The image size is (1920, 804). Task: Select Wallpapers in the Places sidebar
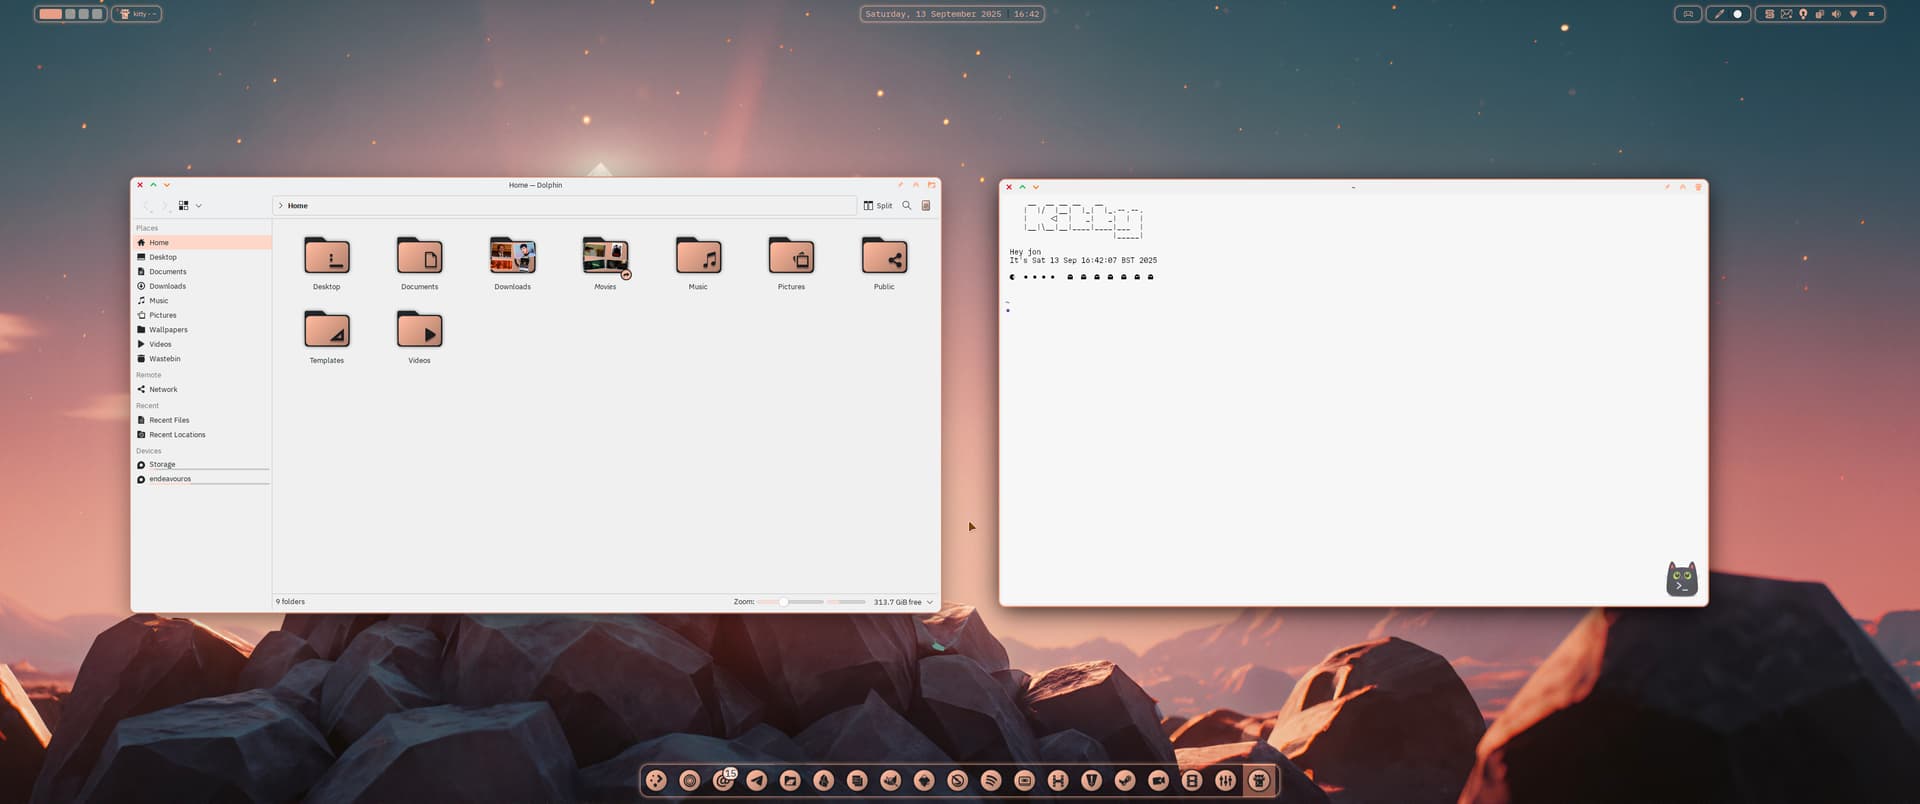pos(168,330)
